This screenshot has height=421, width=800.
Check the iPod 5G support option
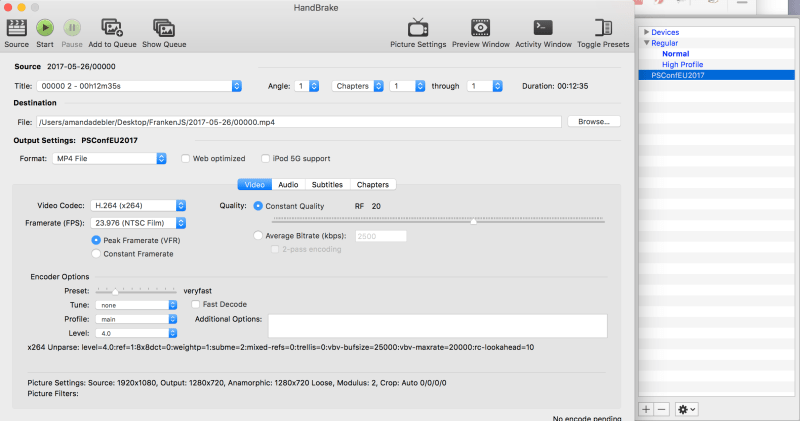[x=265, y=158]
